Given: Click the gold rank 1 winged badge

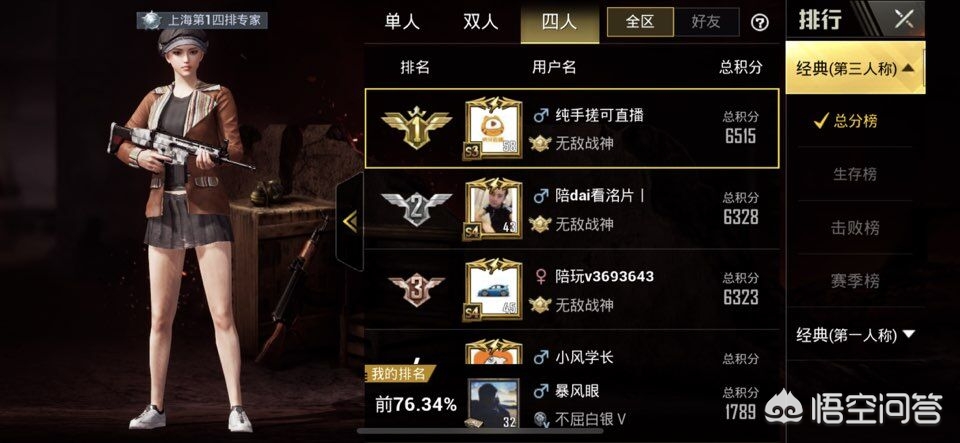Looking at the screenshot, I should click(416, 128).
